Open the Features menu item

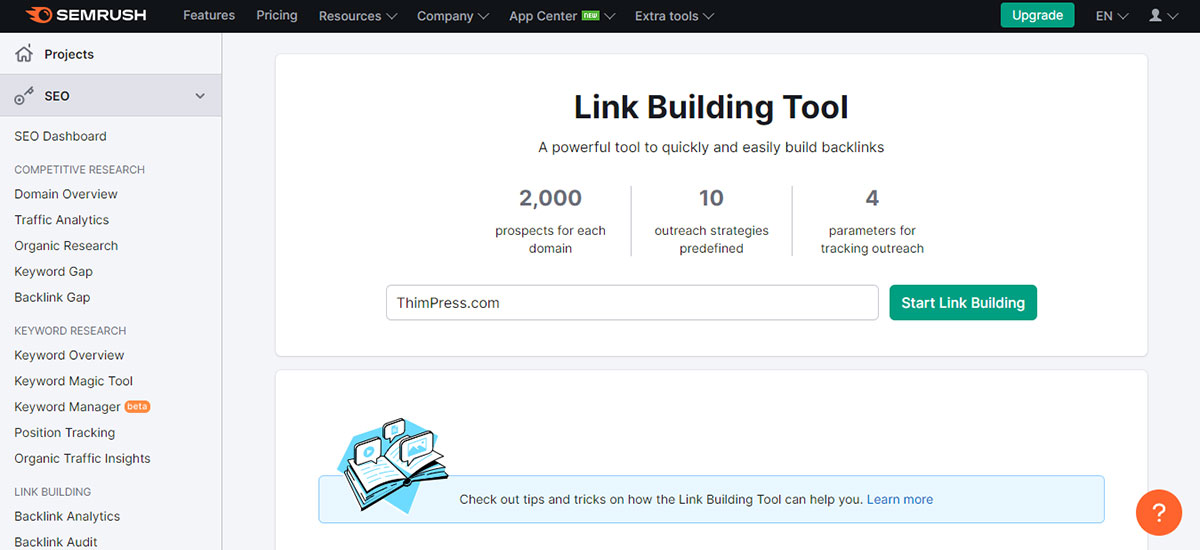pos(209,15)
